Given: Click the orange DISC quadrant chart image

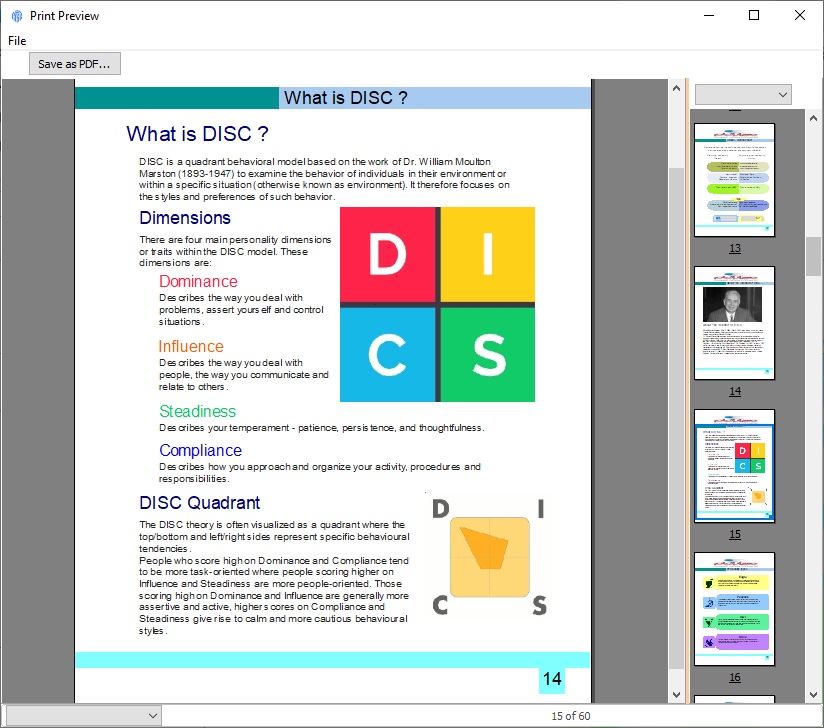Looking at the screenshot, I should tap(489, 557).
